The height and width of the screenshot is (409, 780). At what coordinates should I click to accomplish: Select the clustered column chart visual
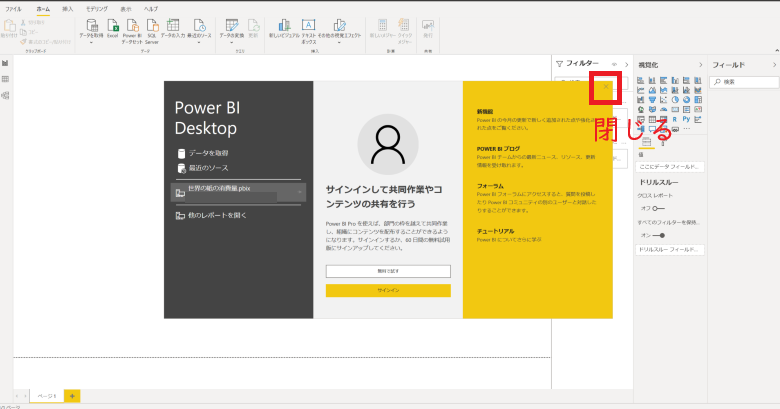(x=675, y=80)
